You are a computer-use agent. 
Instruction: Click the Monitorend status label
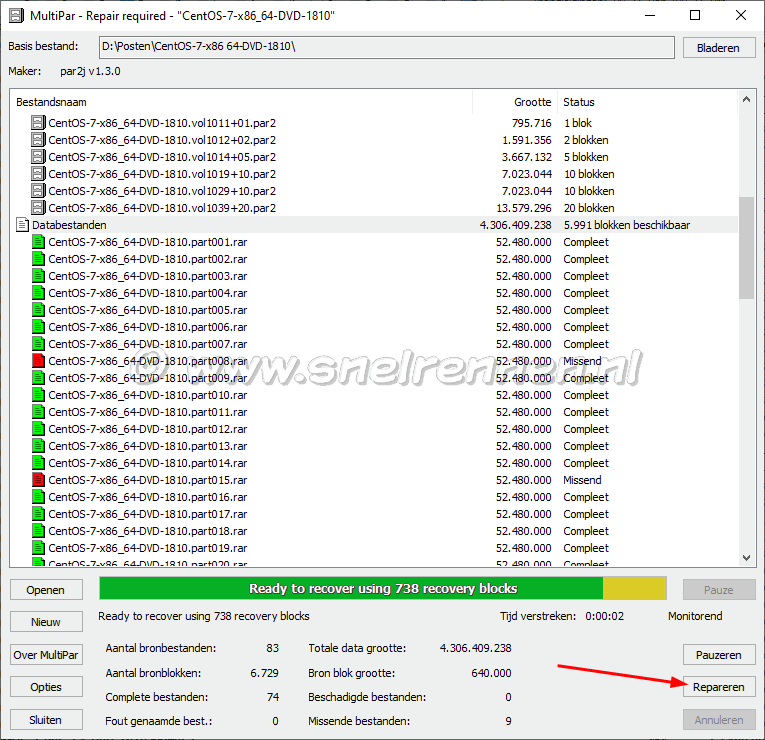pos(695,616)
